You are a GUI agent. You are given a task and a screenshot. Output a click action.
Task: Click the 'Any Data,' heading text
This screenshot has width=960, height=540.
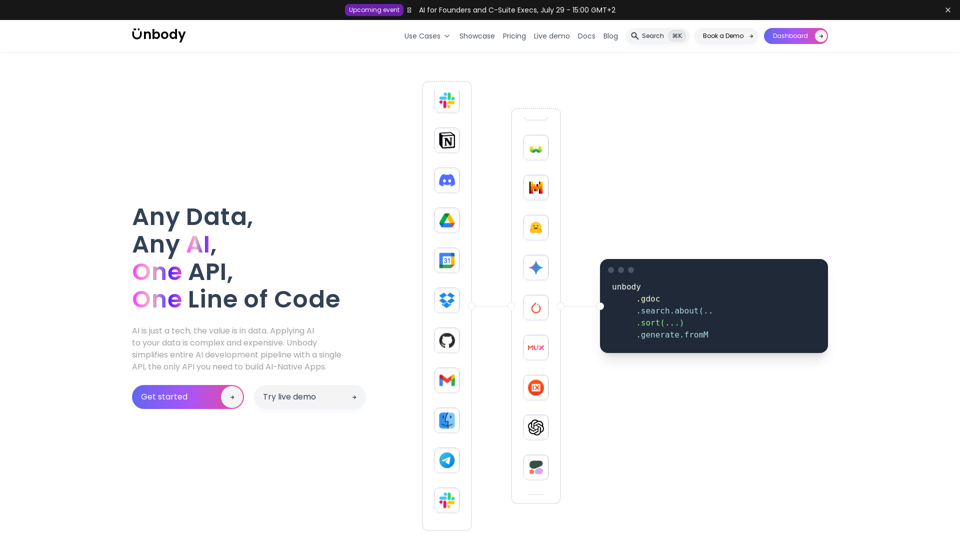tap(192, 217)
